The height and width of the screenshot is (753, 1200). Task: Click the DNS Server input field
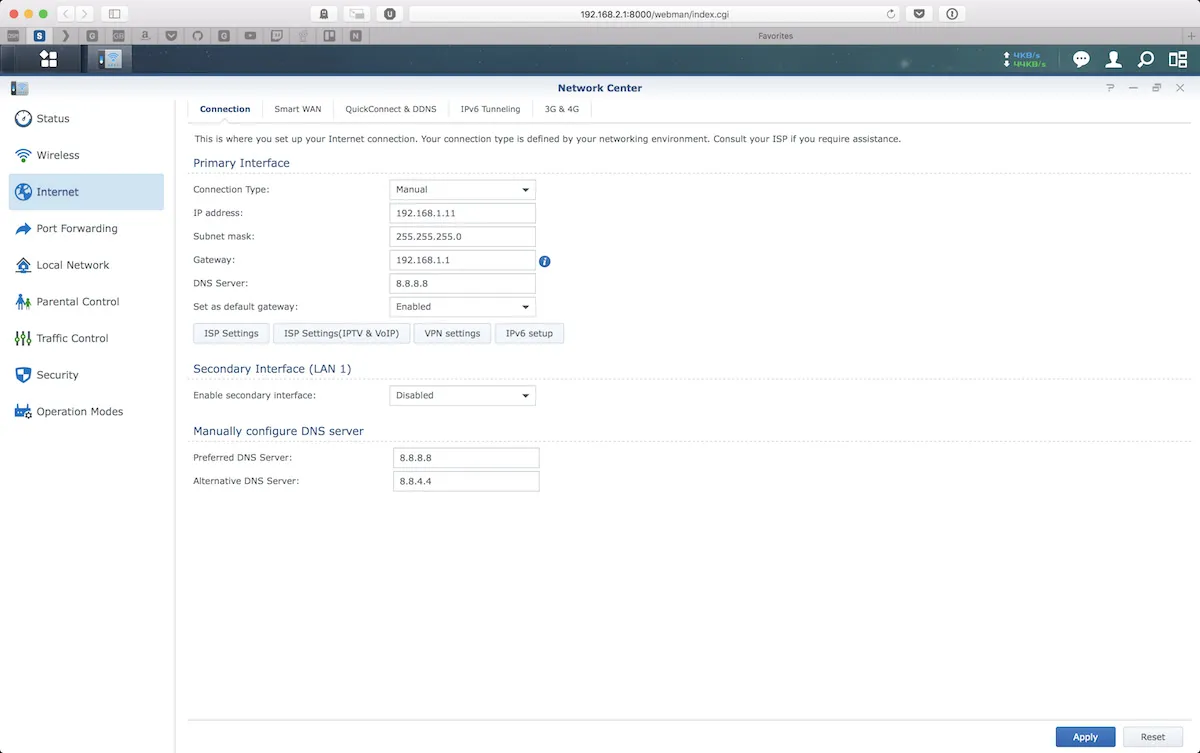click(x=462, y=284)
